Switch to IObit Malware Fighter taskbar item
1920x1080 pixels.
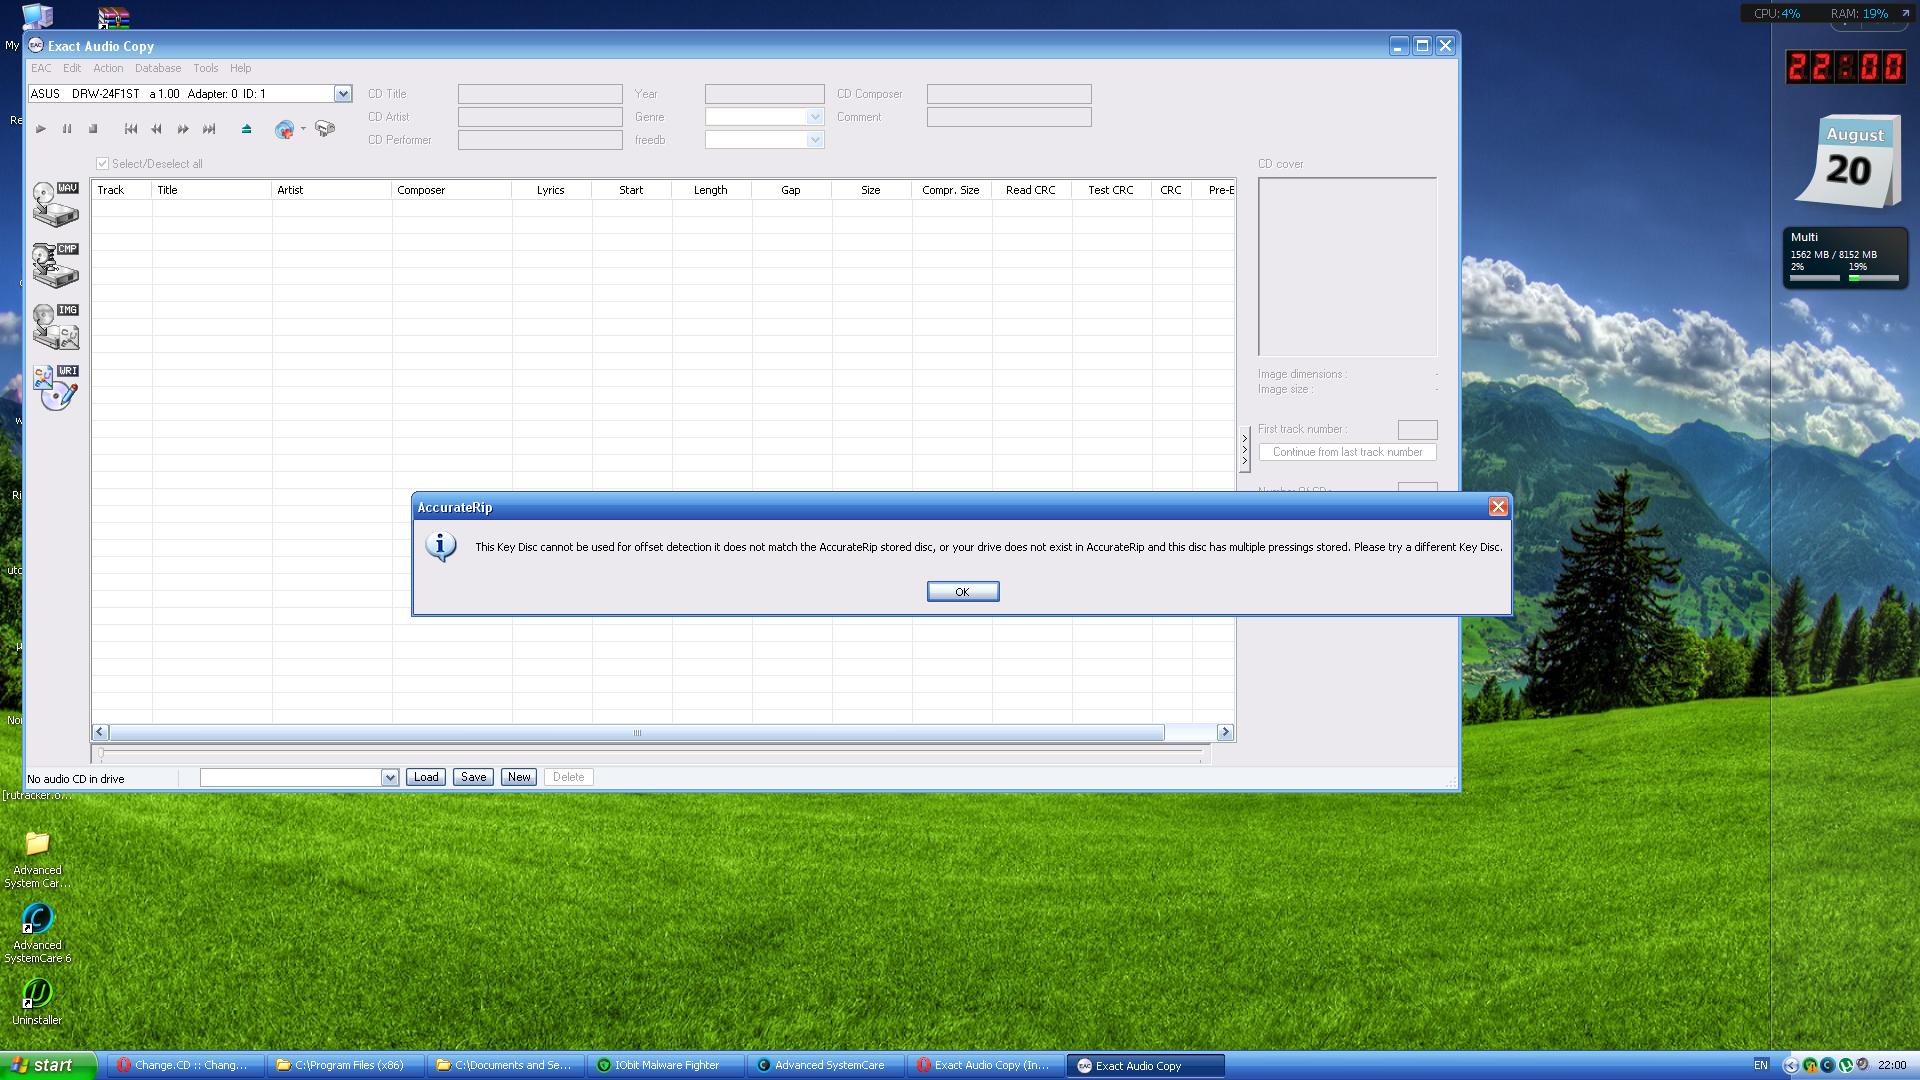coord(667,1066)
